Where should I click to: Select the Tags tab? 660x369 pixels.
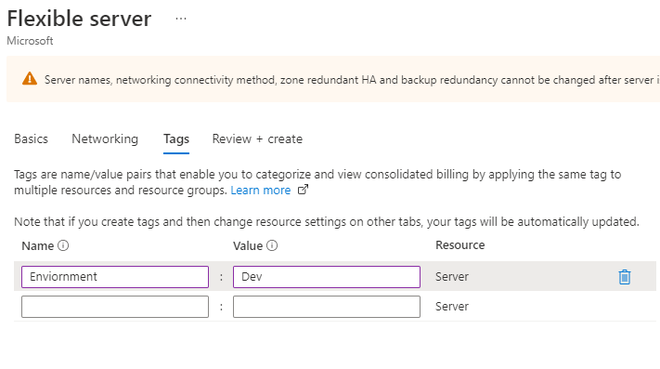click(x=176, y=139)
